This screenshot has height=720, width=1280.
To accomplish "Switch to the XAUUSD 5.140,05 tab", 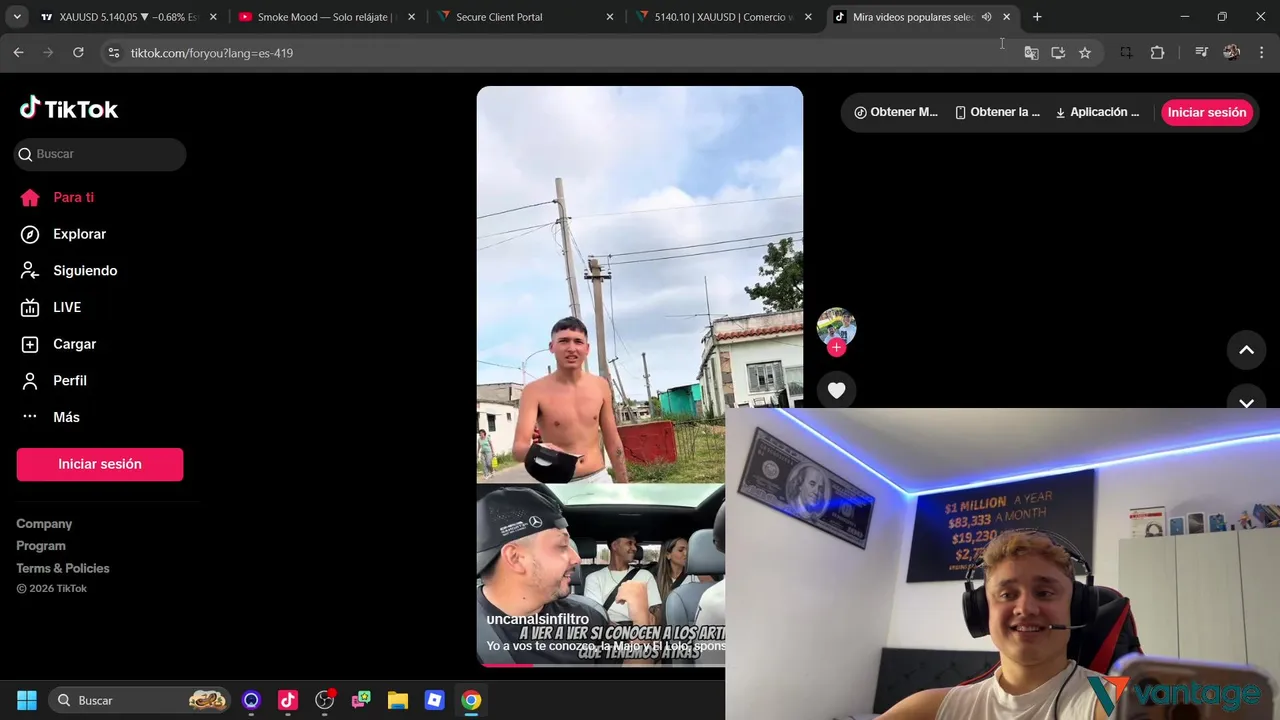I will tap(128, 17).
